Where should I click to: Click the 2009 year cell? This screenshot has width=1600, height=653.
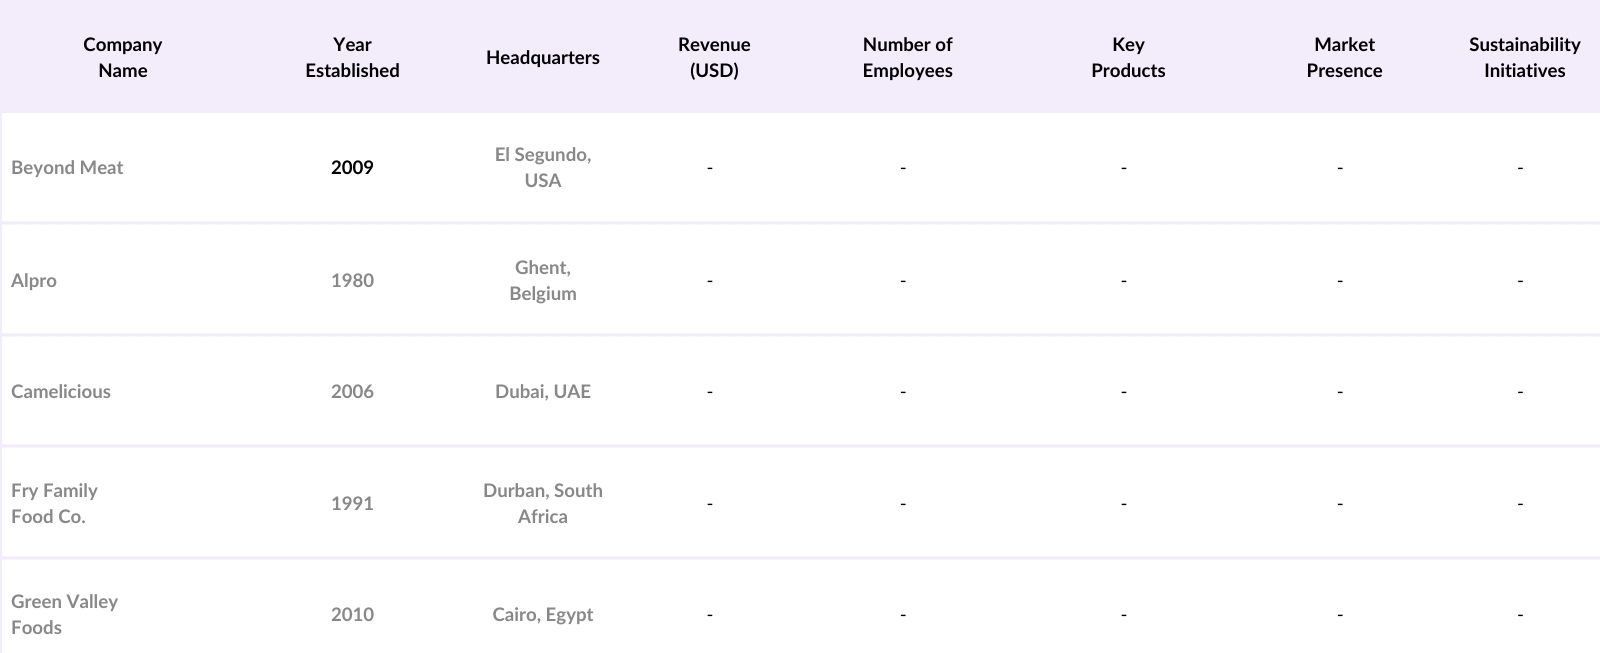352,167
